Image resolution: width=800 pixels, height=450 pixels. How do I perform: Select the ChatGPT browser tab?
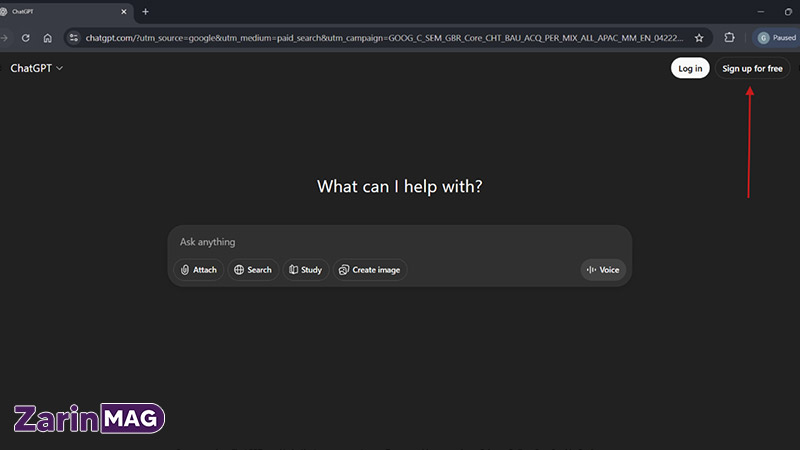64,12
